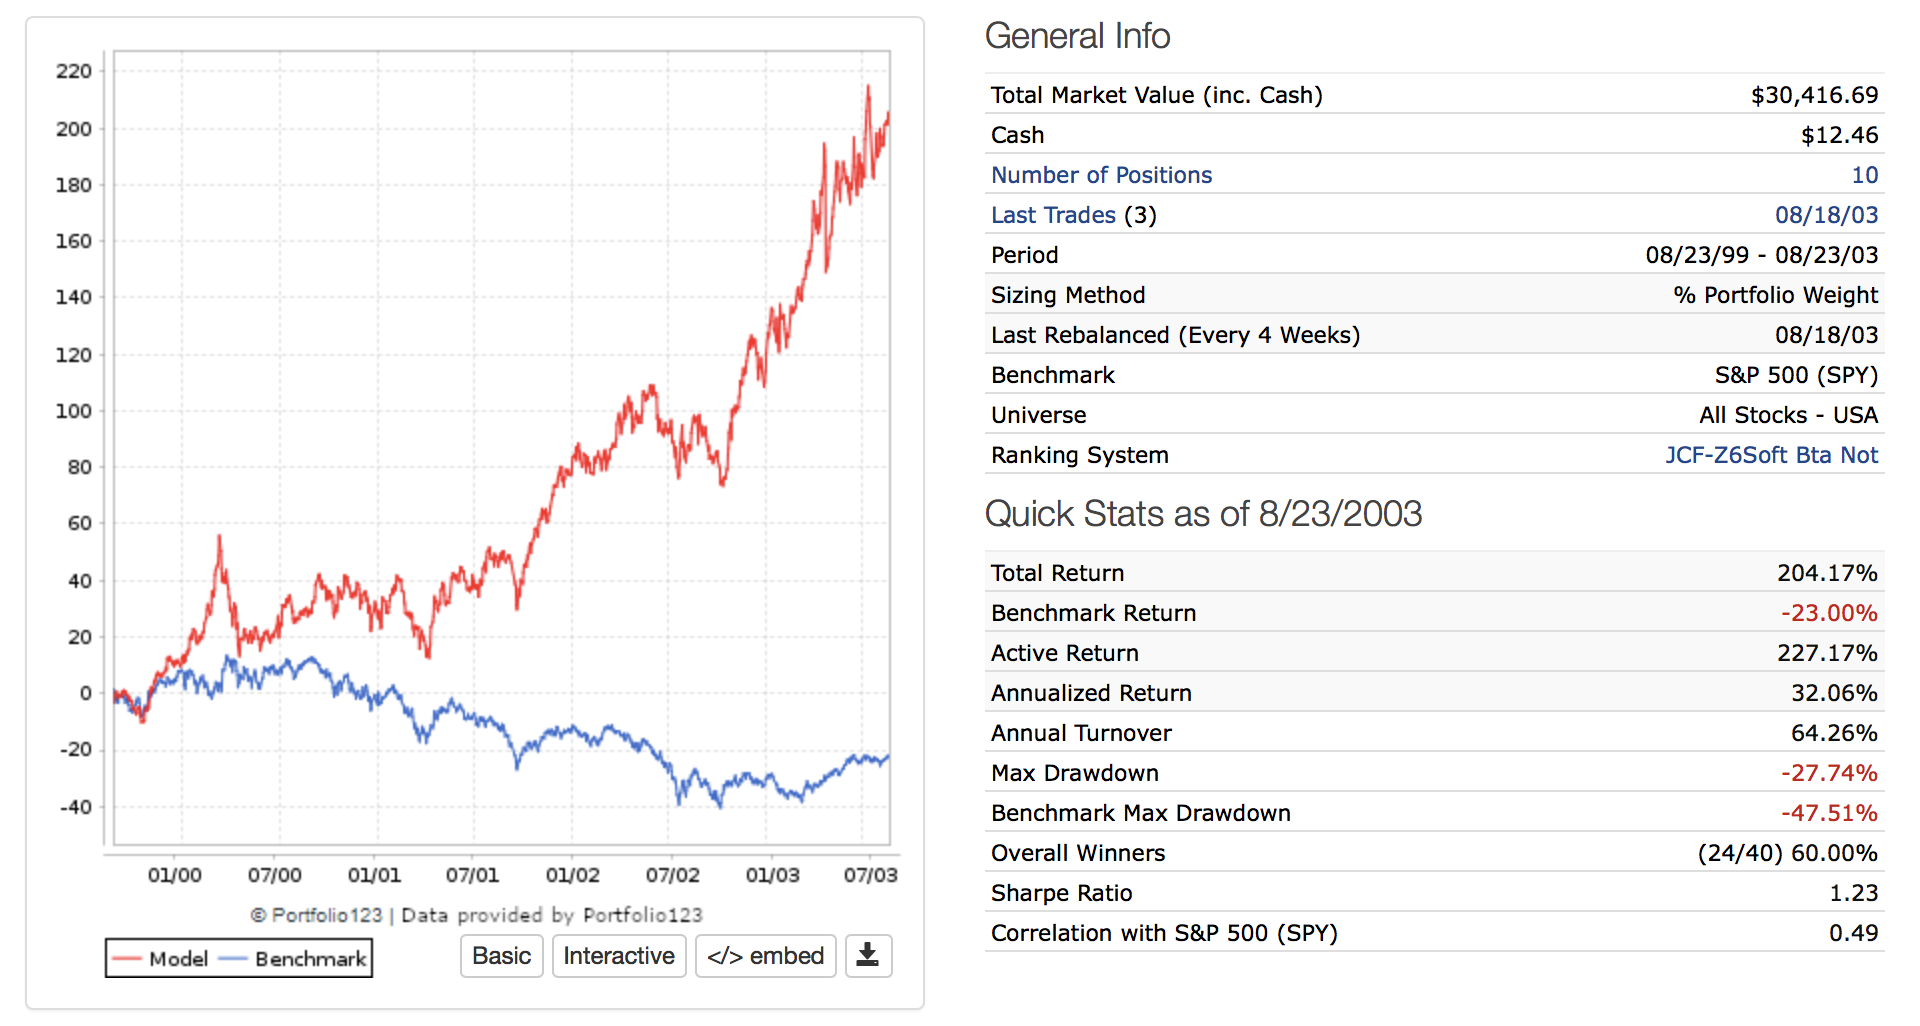Click the blue Benchmark line legend swatch
Screen dimensions: 1920x1026
[232, 959]
